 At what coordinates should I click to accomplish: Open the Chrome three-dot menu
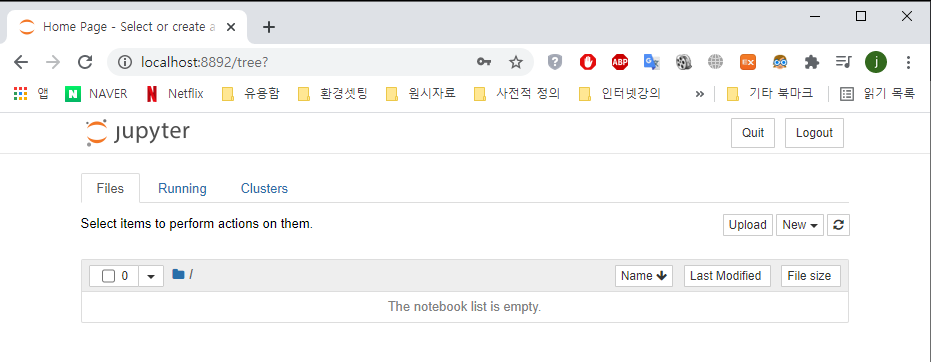point(908,62)
